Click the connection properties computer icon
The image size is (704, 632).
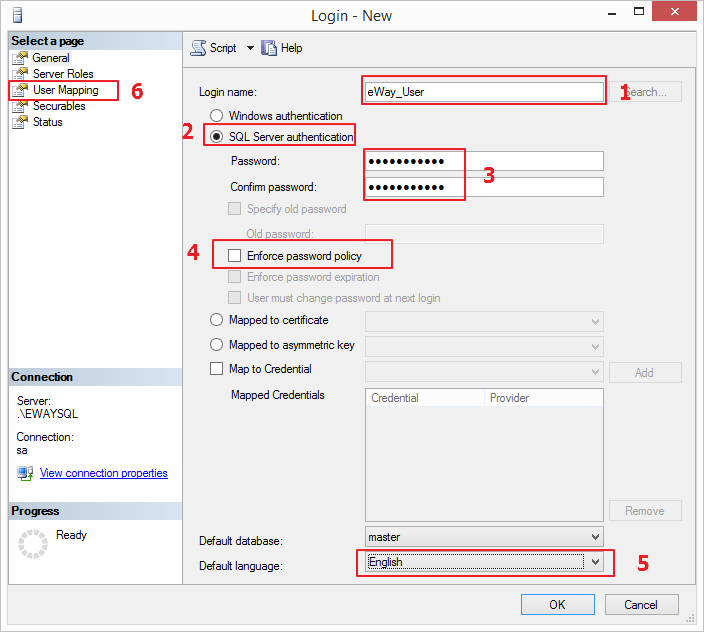click(x=25, y=473)
